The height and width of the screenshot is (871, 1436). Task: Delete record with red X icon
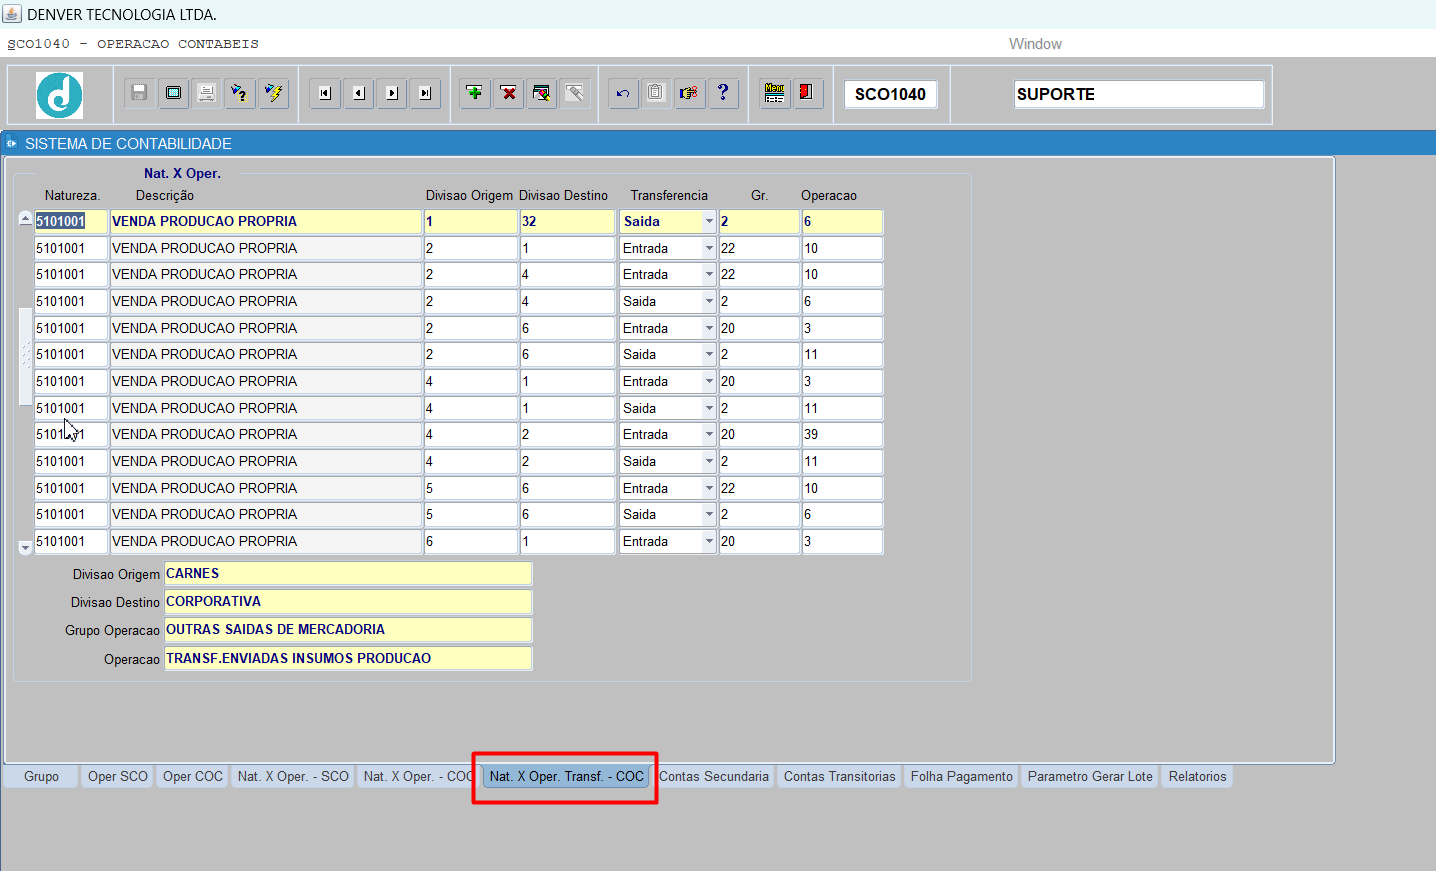(x=509, y=93)
